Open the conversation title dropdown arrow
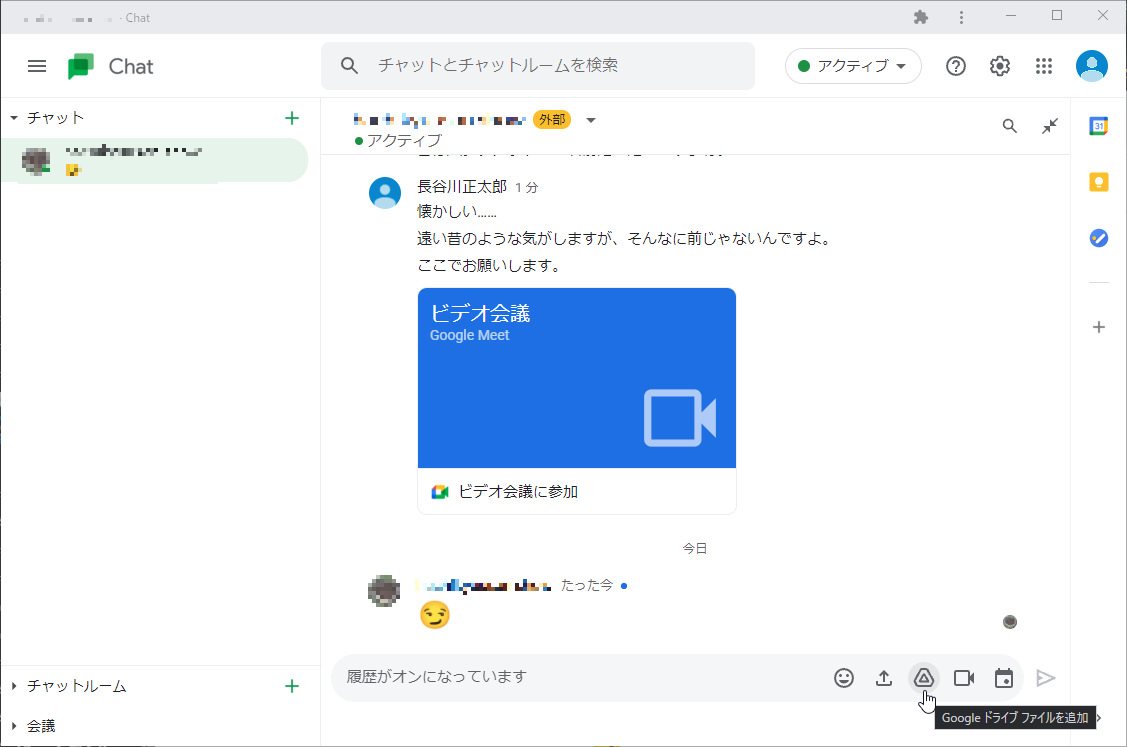Screen dimensions: 1127x747 tap(590, 119)
